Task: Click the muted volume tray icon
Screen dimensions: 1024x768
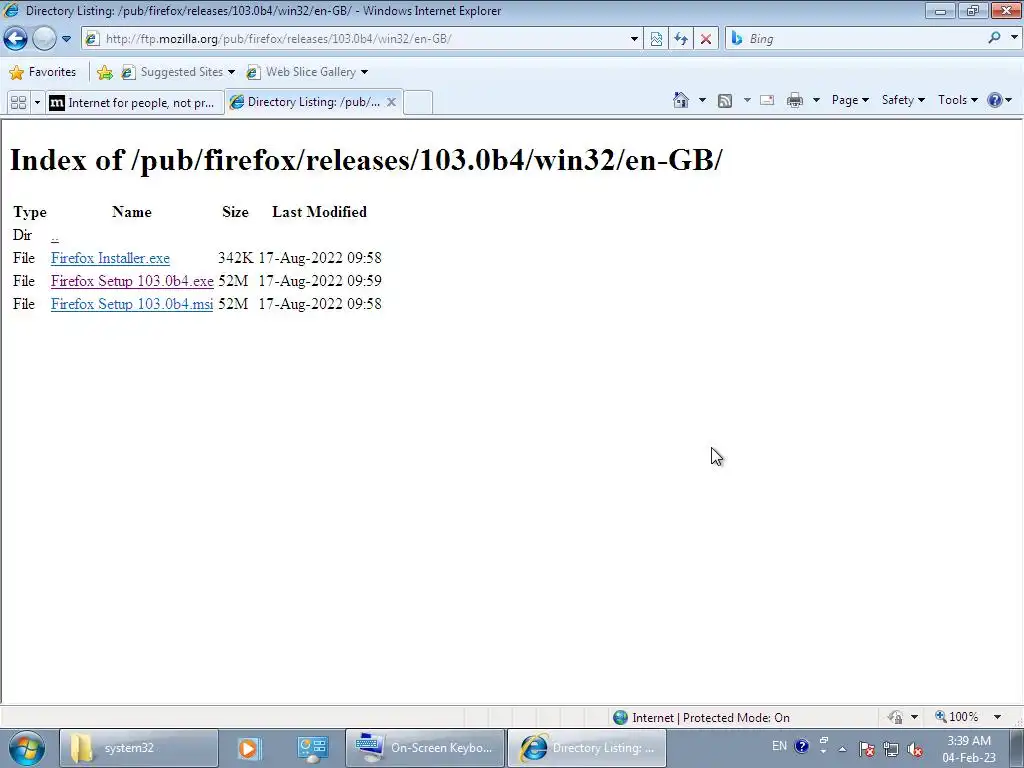Action: (915, 749)
